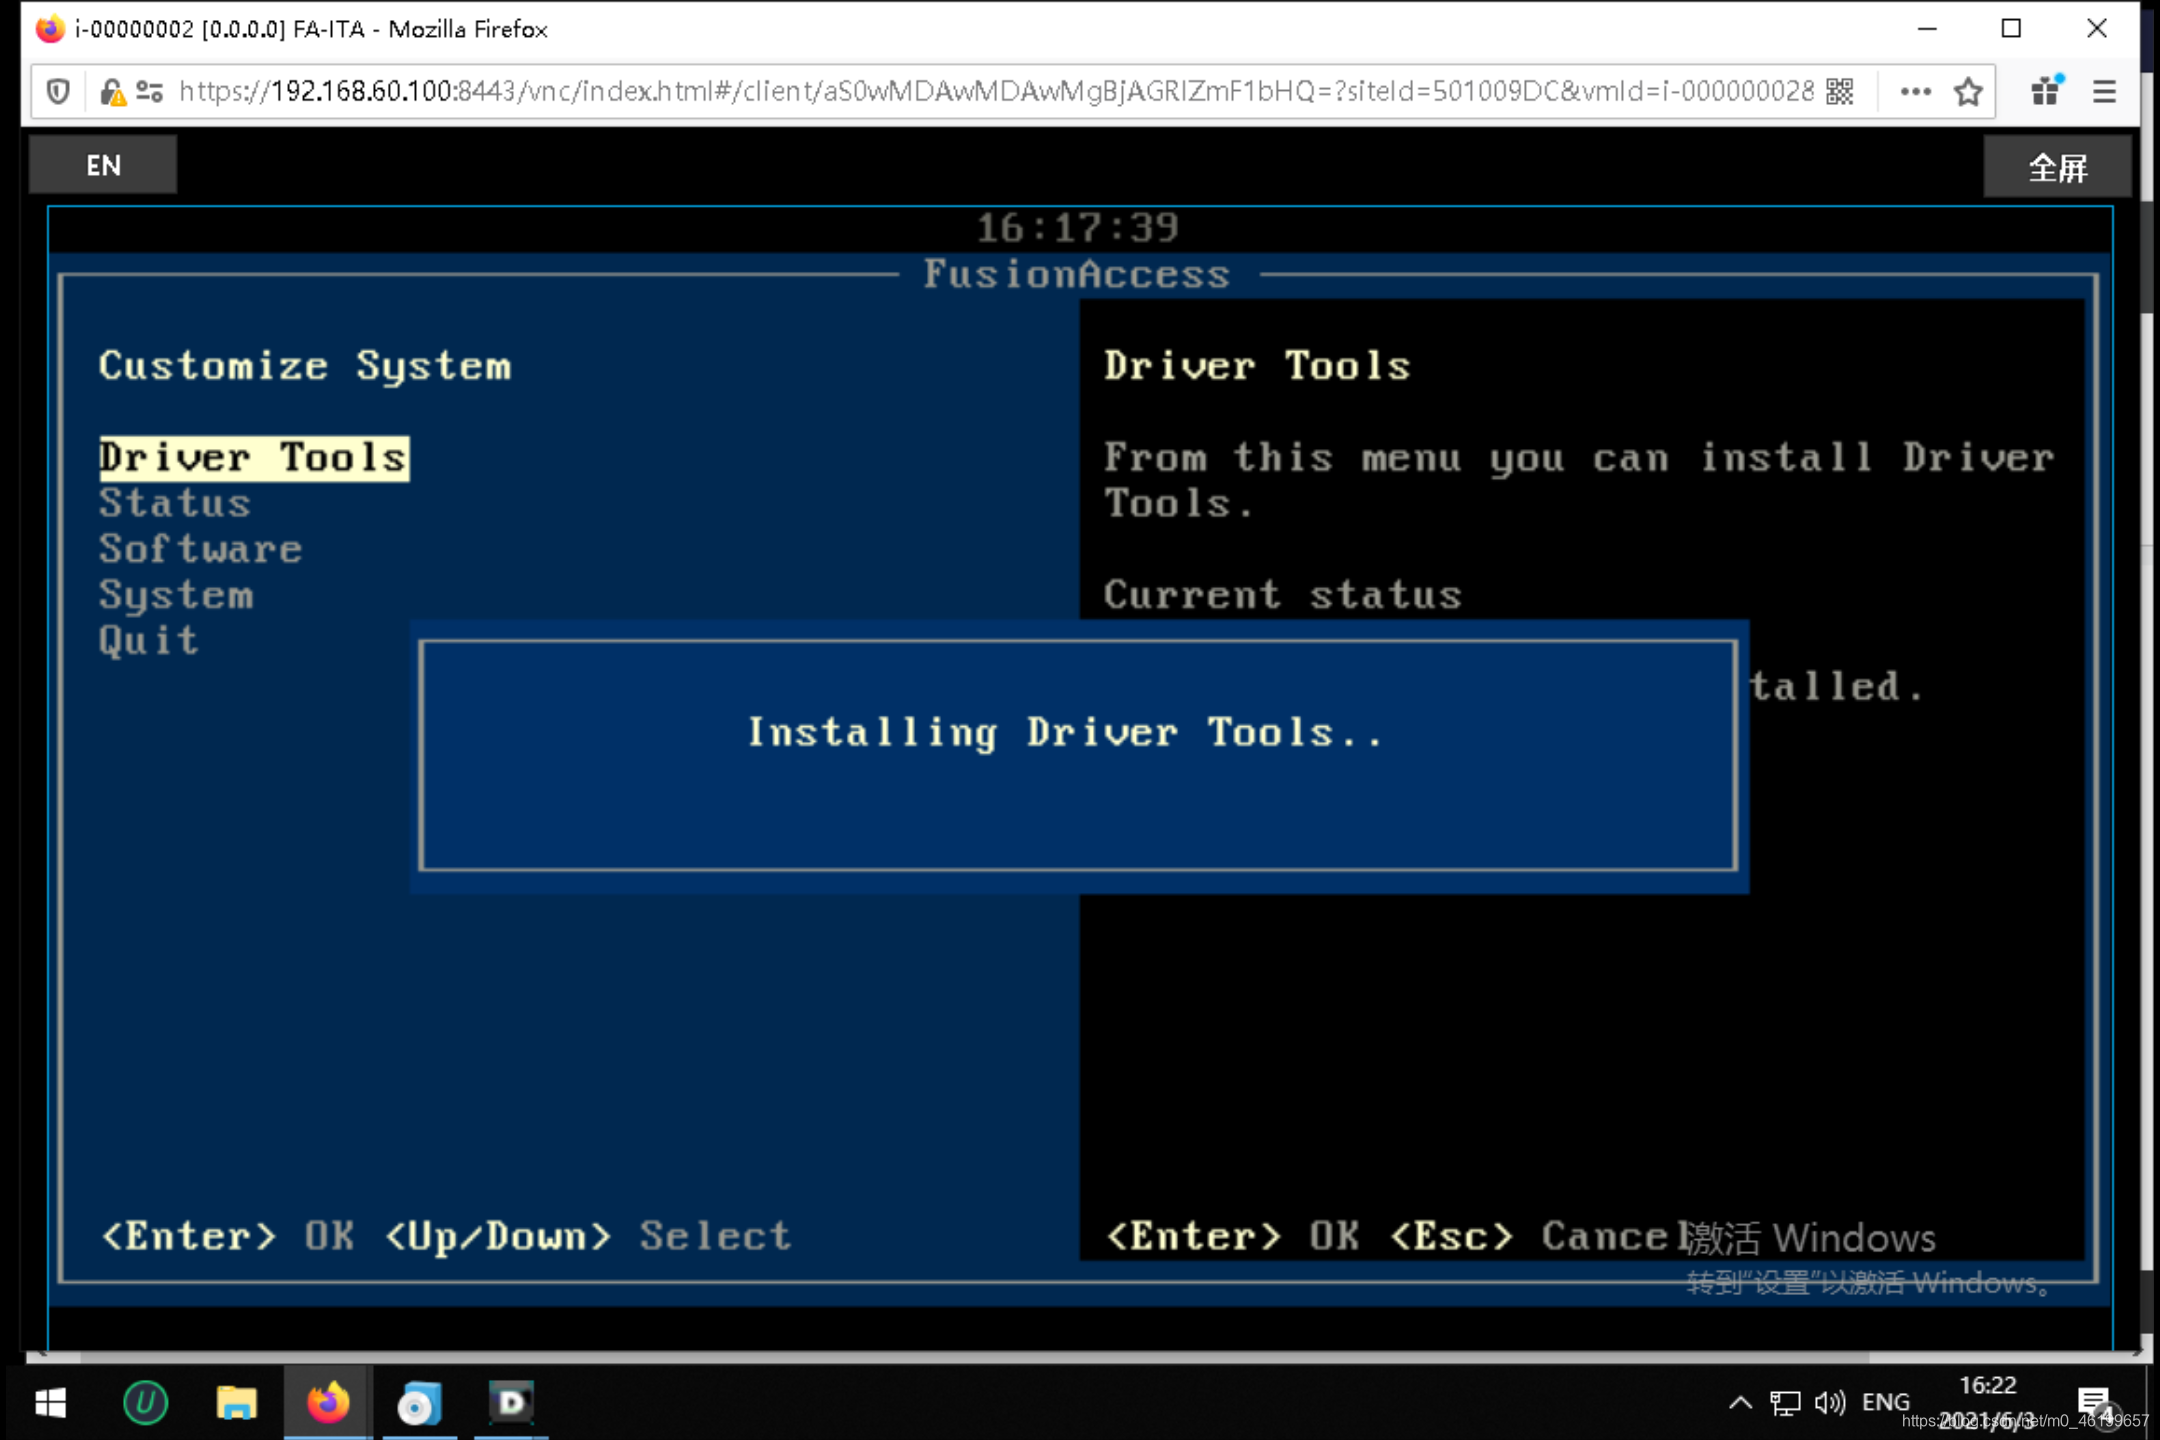
Task: Open the green U app in taskbar
Action: tap(145, 1403)
